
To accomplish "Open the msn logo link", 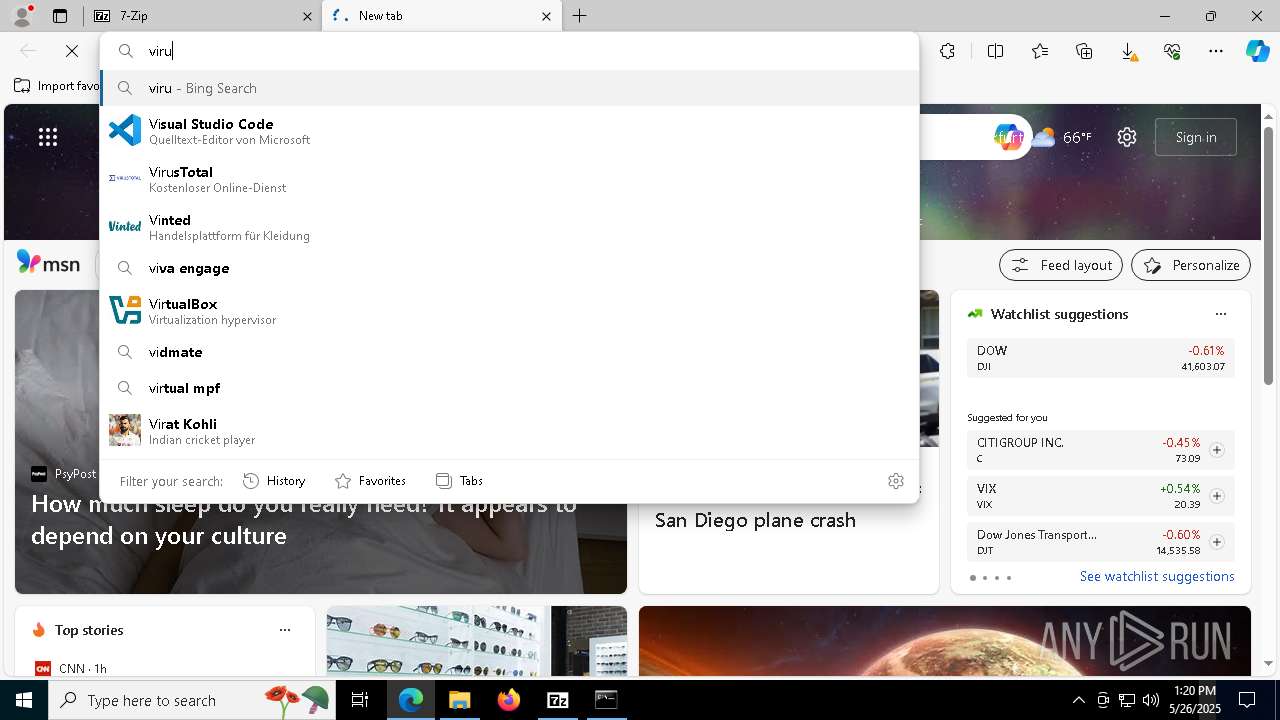I will [48, 264].
